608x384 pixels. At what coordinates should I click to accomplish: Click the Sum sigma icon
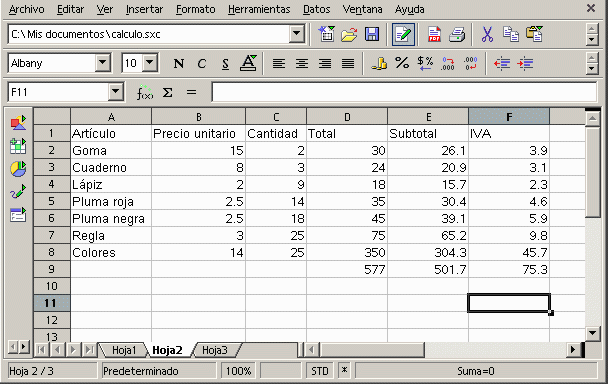click(x=167, y=92)
